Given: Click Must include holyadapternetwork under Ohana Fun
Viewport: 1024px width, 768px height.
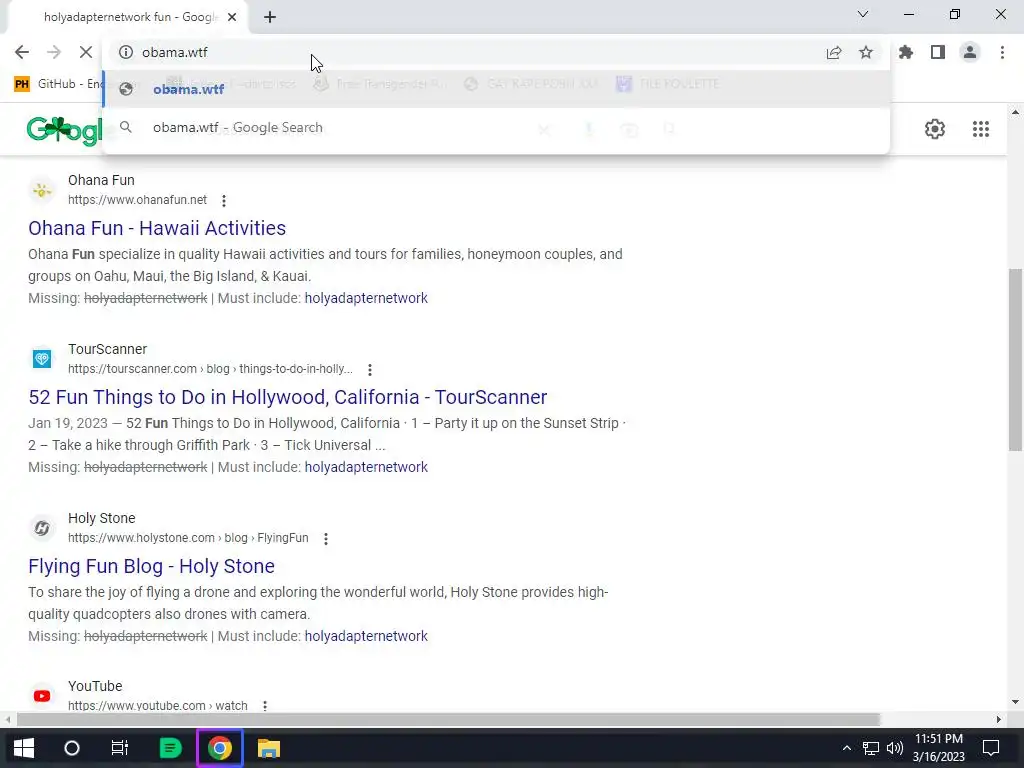Looking at the screenshot, I should tap(366, 298).
